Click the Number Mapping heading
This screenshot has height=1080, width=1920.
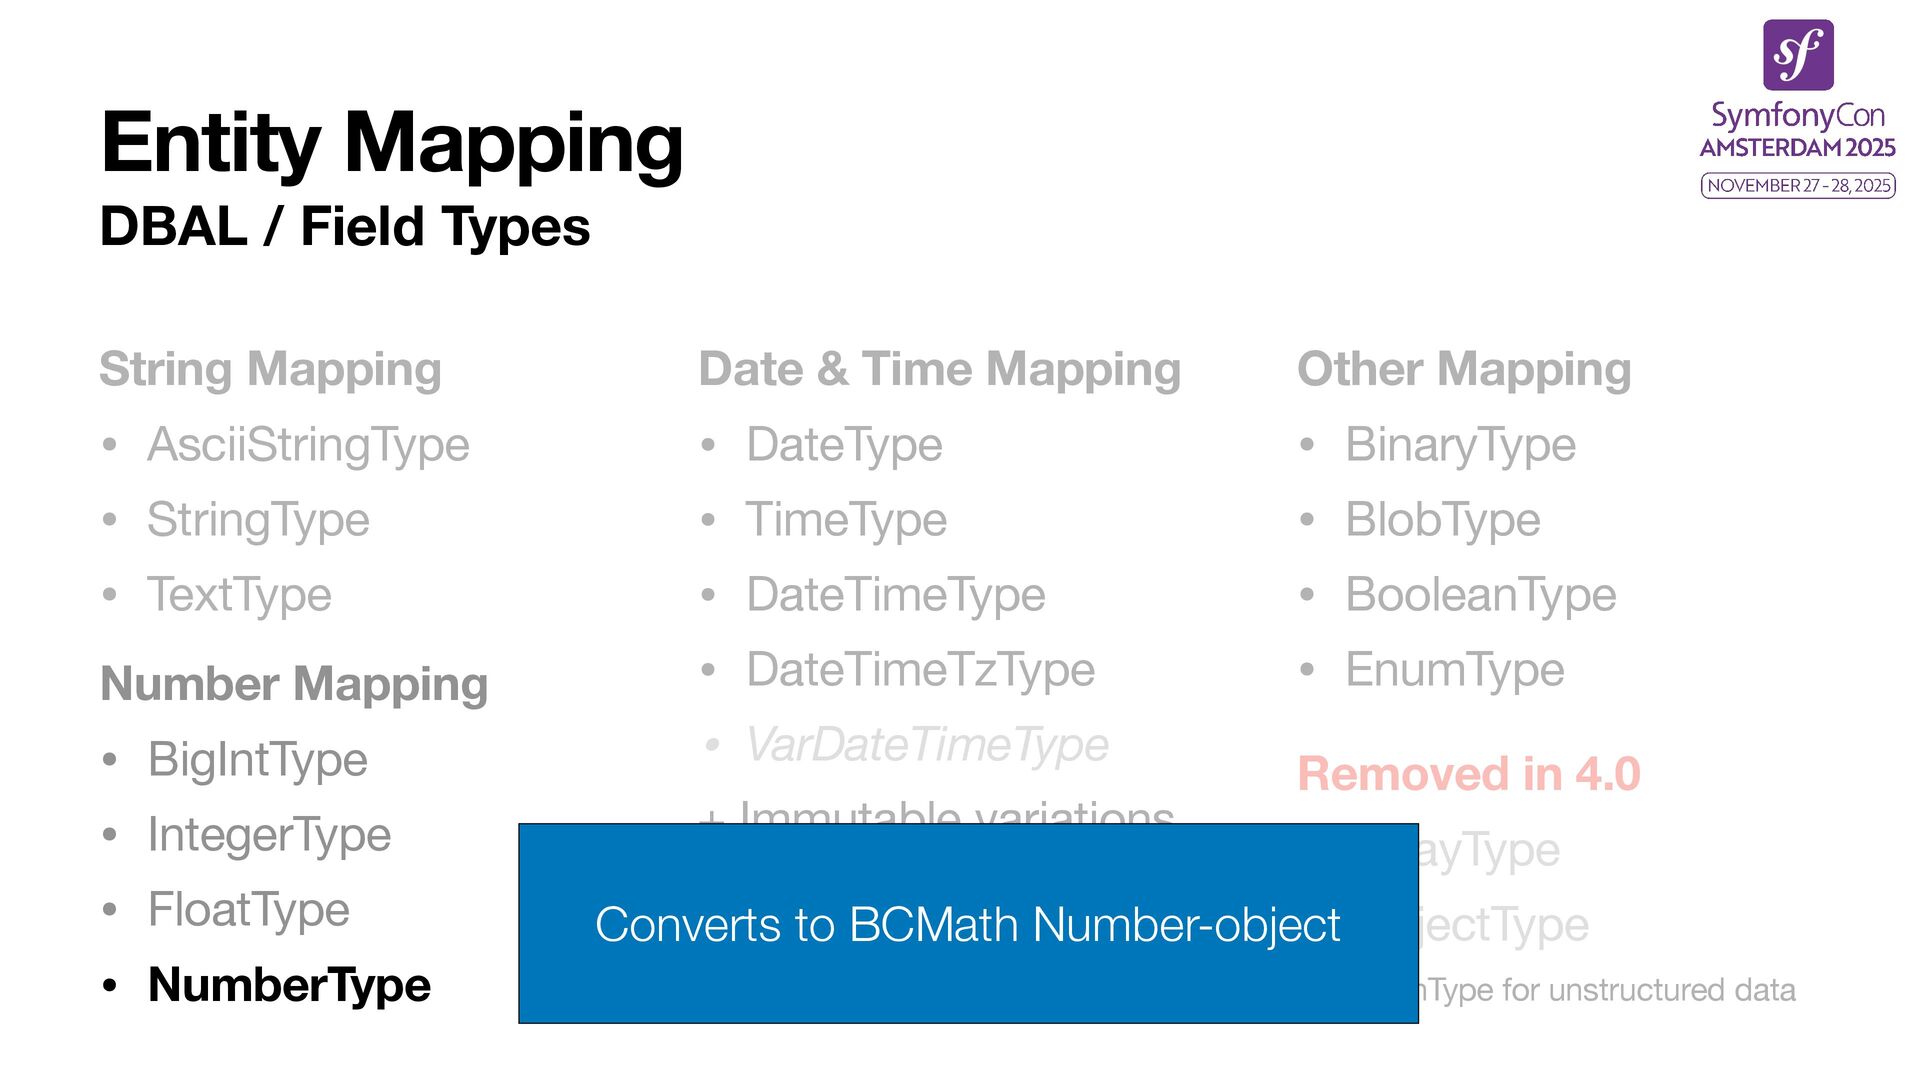pyautogui.click(x=294, y=684)
